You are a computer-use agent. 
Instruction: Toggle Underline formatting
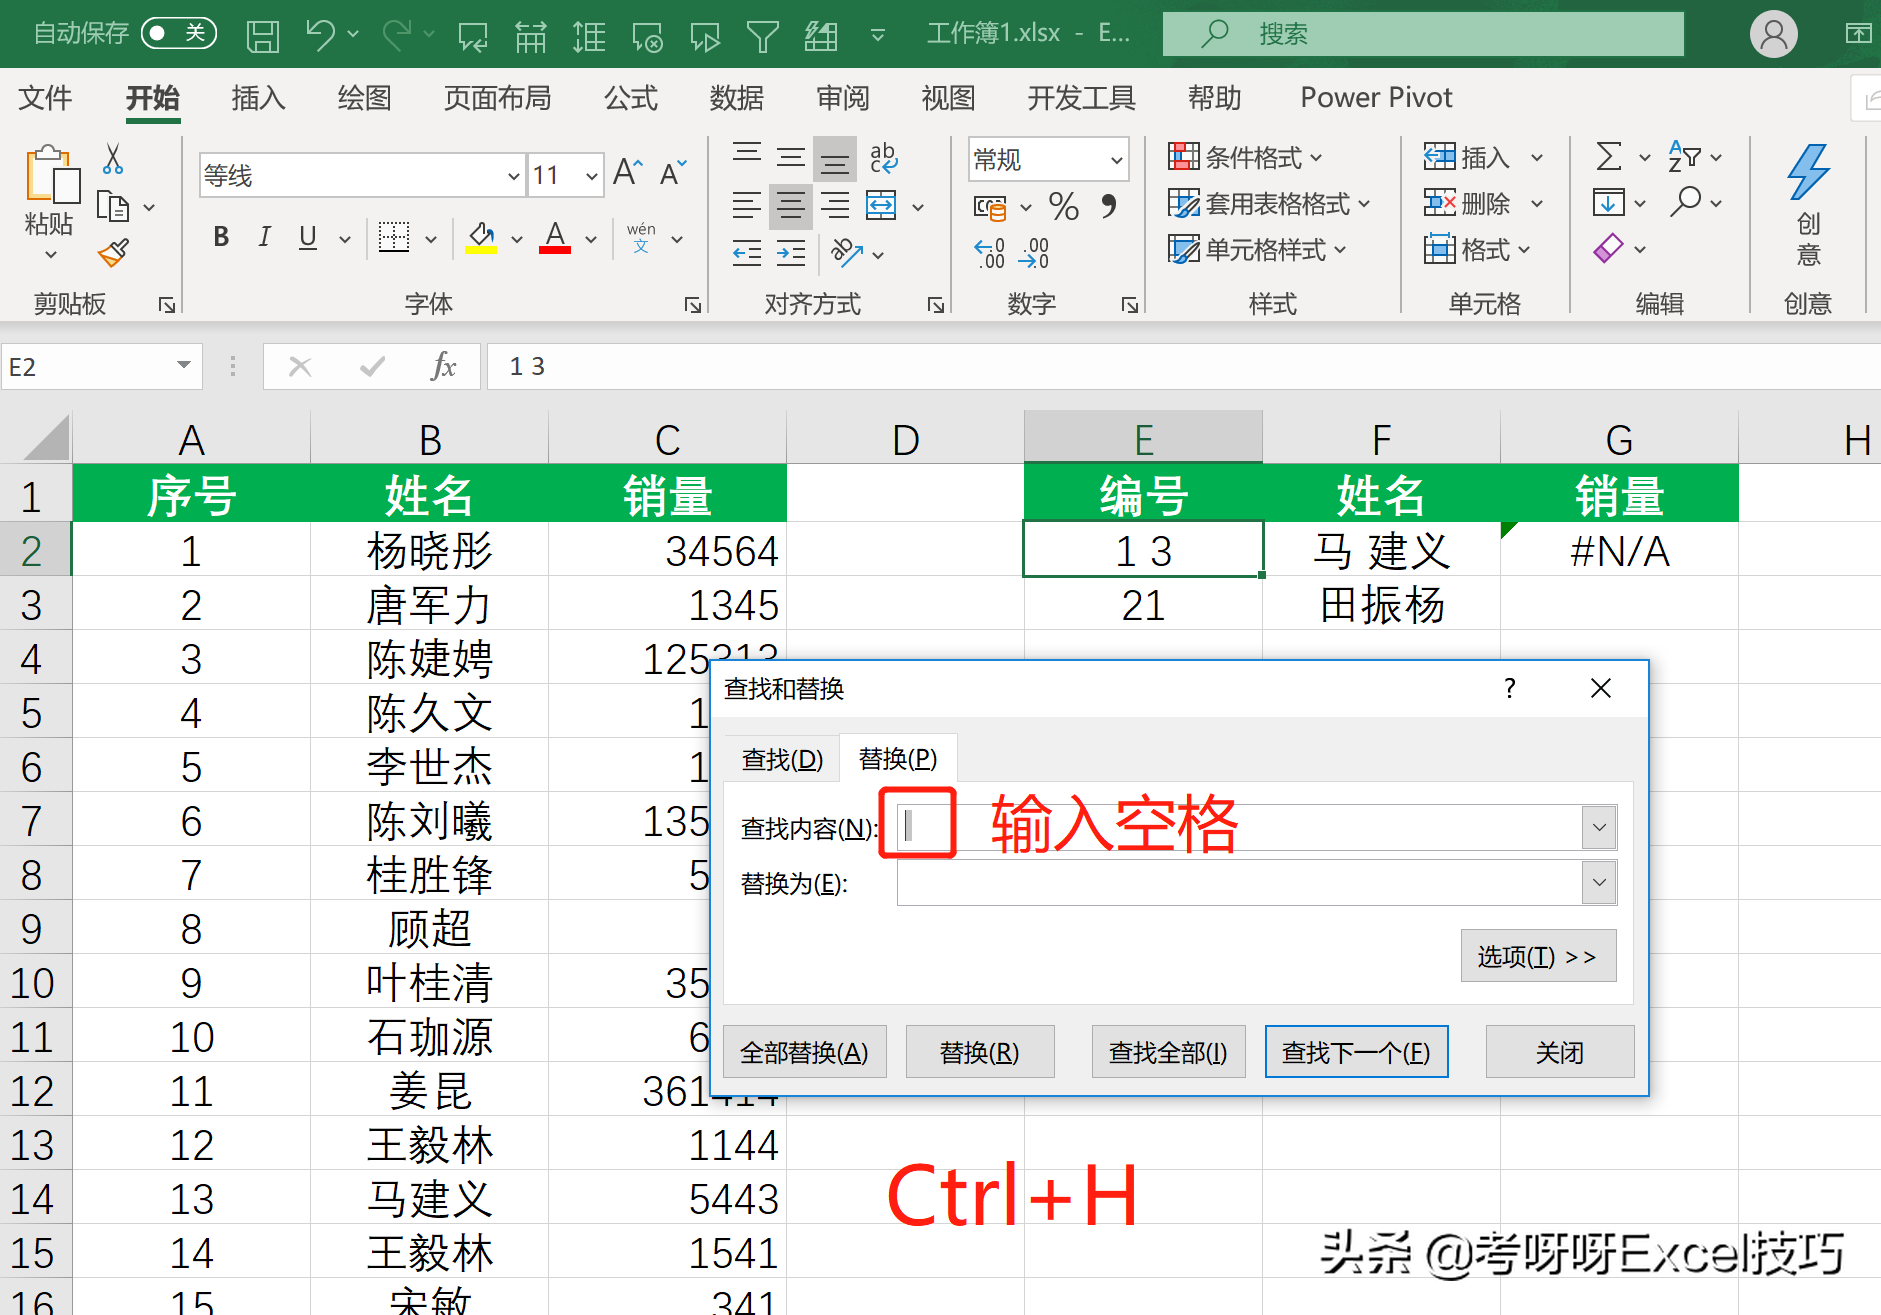(x=308, y=237)
